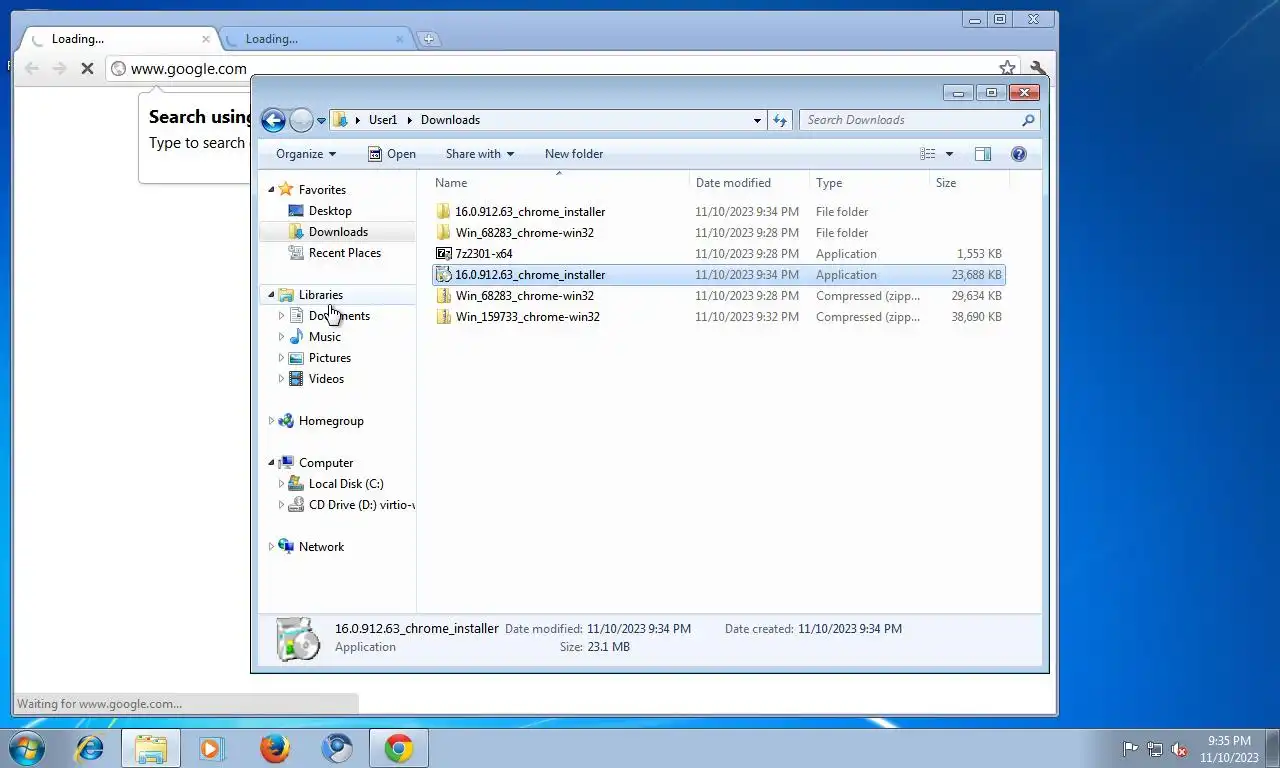This screenshot has height=768, width=1280.
Task: Select Recent Places in Favorites
Action: [344, 253]
